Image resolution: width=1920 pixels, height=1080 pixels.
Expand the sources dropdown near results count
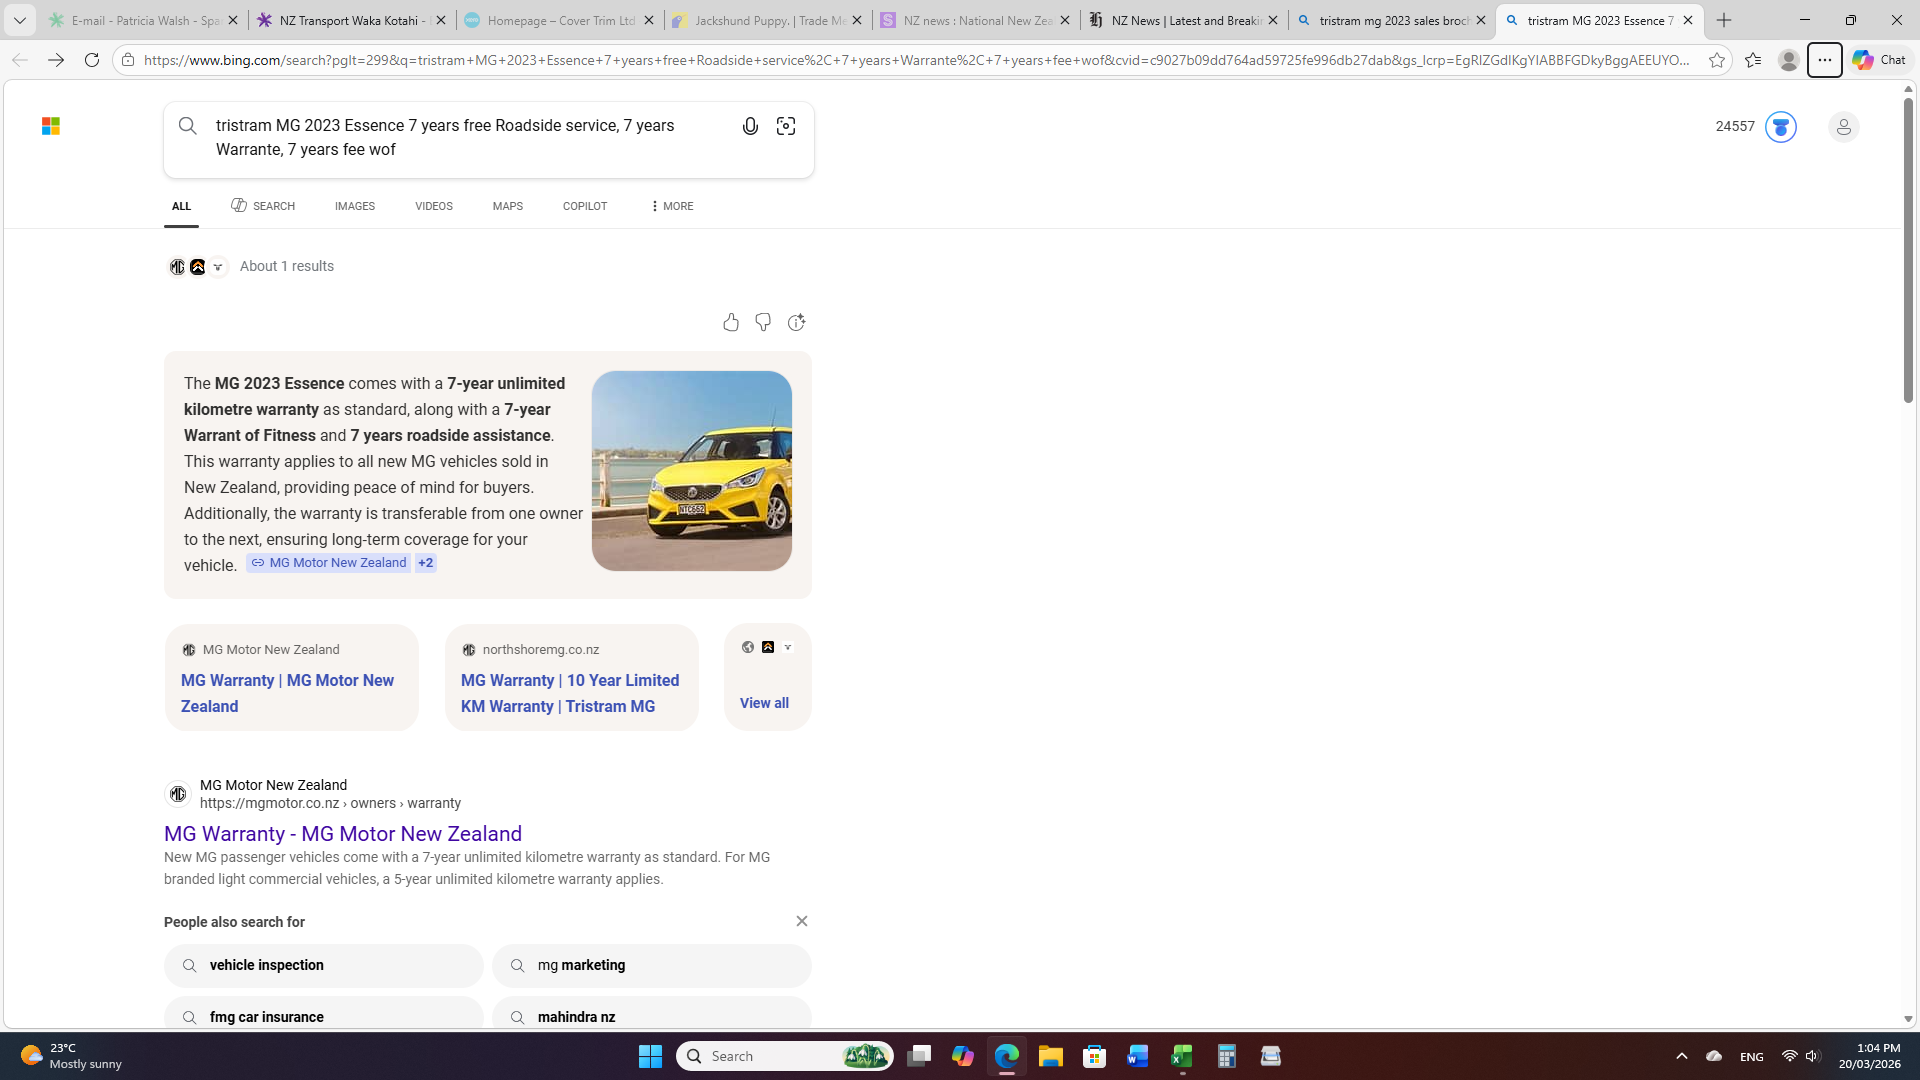coord(218,267)
